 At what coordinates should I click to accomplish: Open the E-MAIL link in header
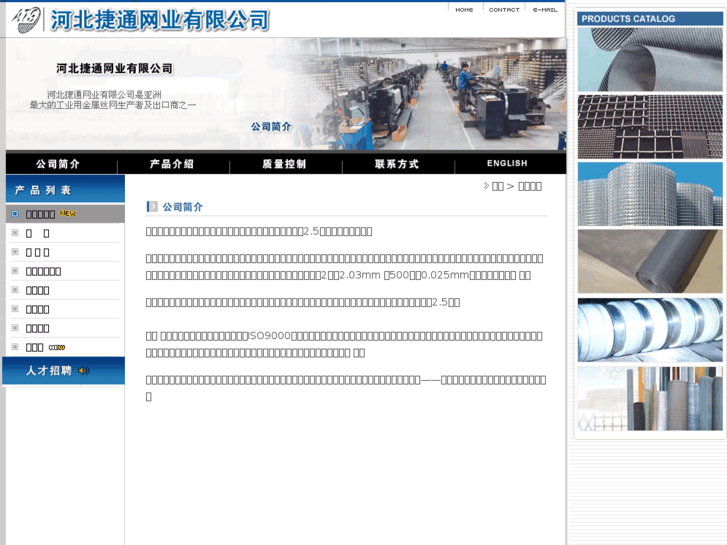click(x=545, y=10)
